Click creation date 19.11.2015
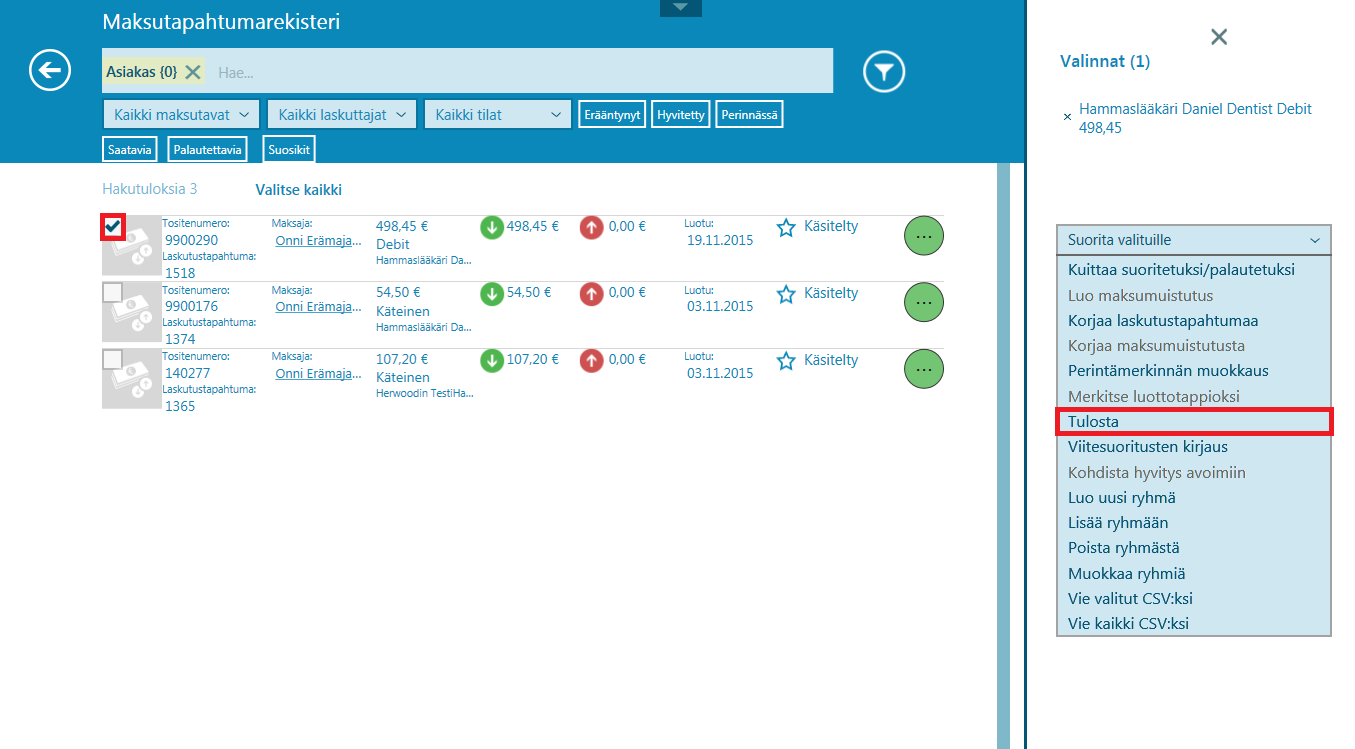The height and width of the screenshot is (749, 1355). pos(720,240)
